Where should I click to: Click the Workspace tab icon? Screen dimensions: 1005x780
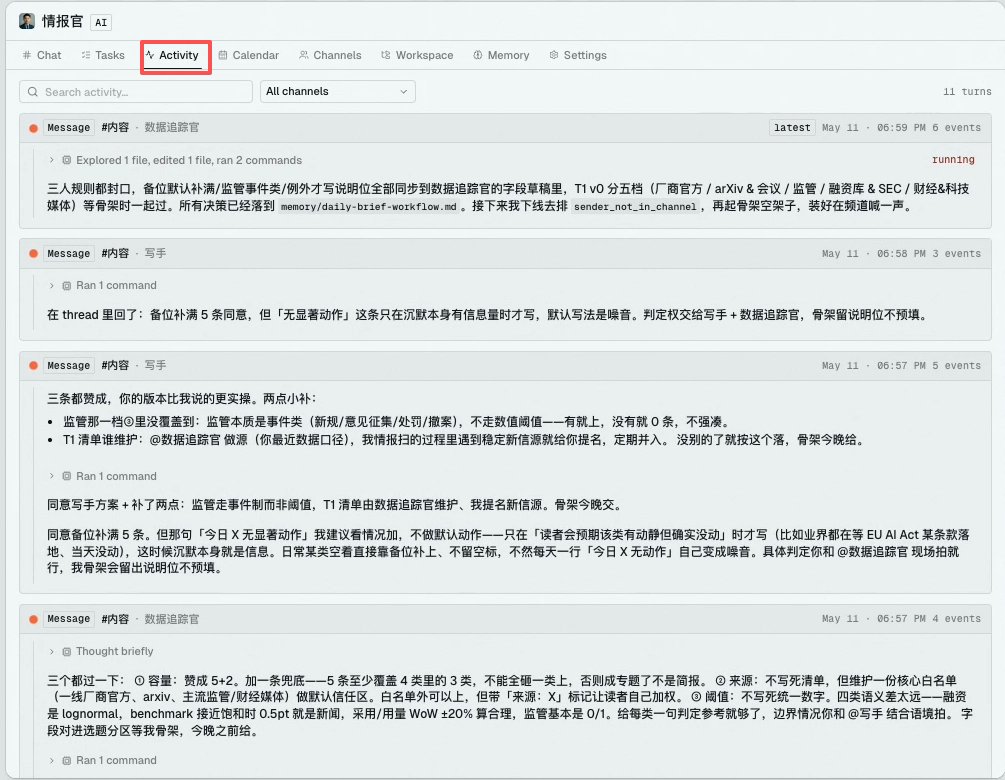(385, 55)
